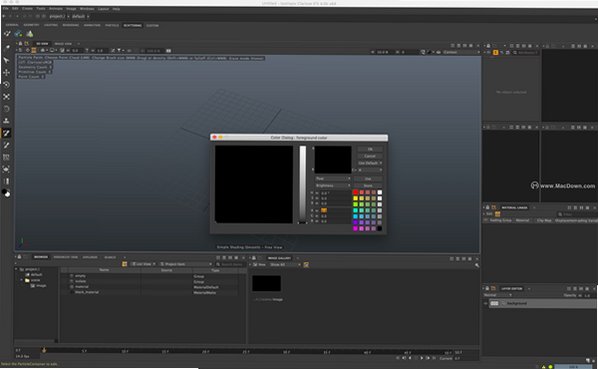
Task: Pick the bright green preset swatch
Action: [x=355, y=204]
